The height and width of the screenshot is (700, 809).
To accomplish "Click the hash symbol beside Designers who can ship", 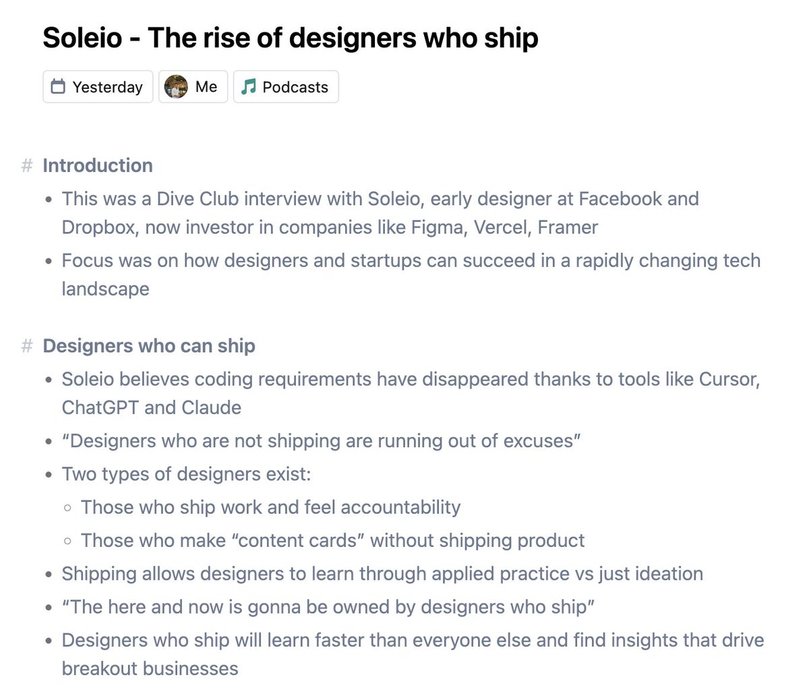I will (27, 346).
